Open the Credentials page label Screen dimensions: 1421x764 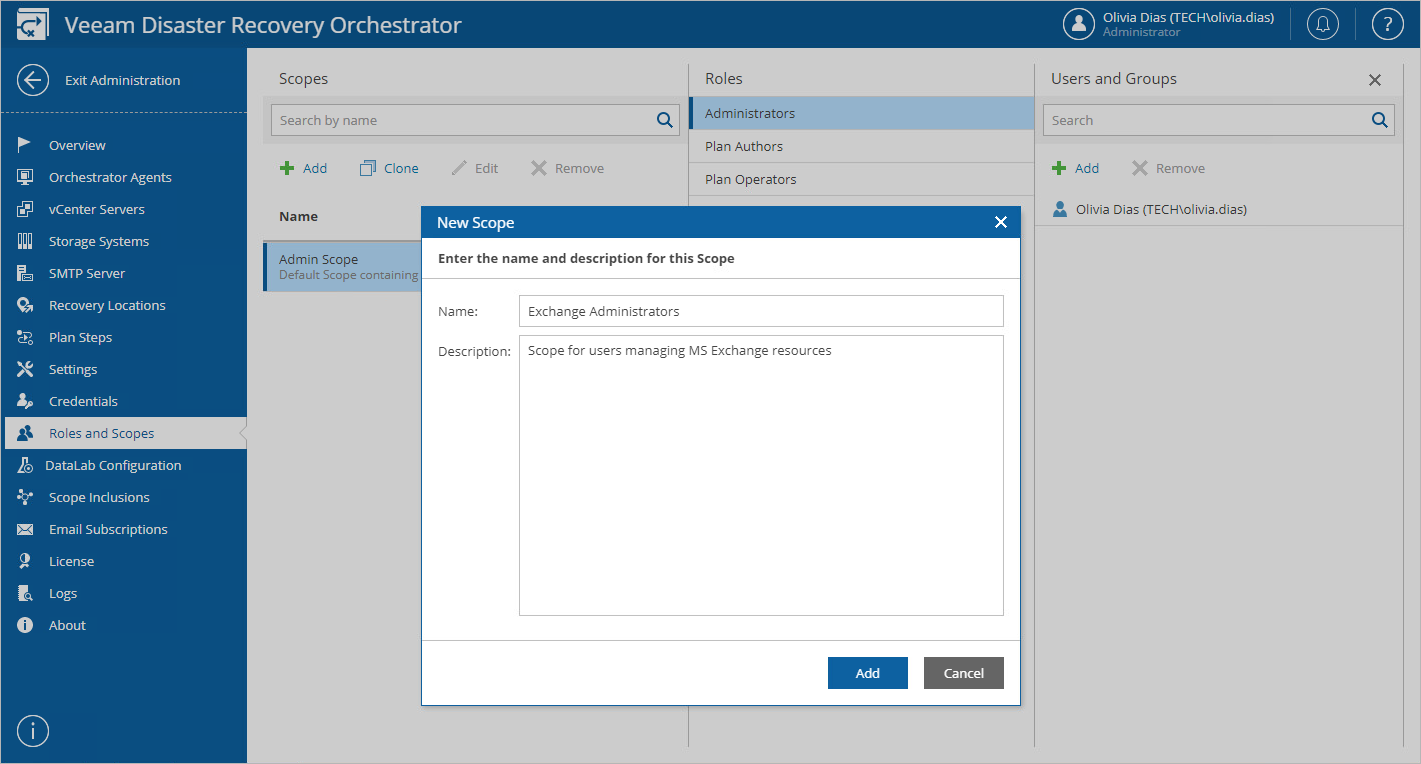tap(83, 401)
